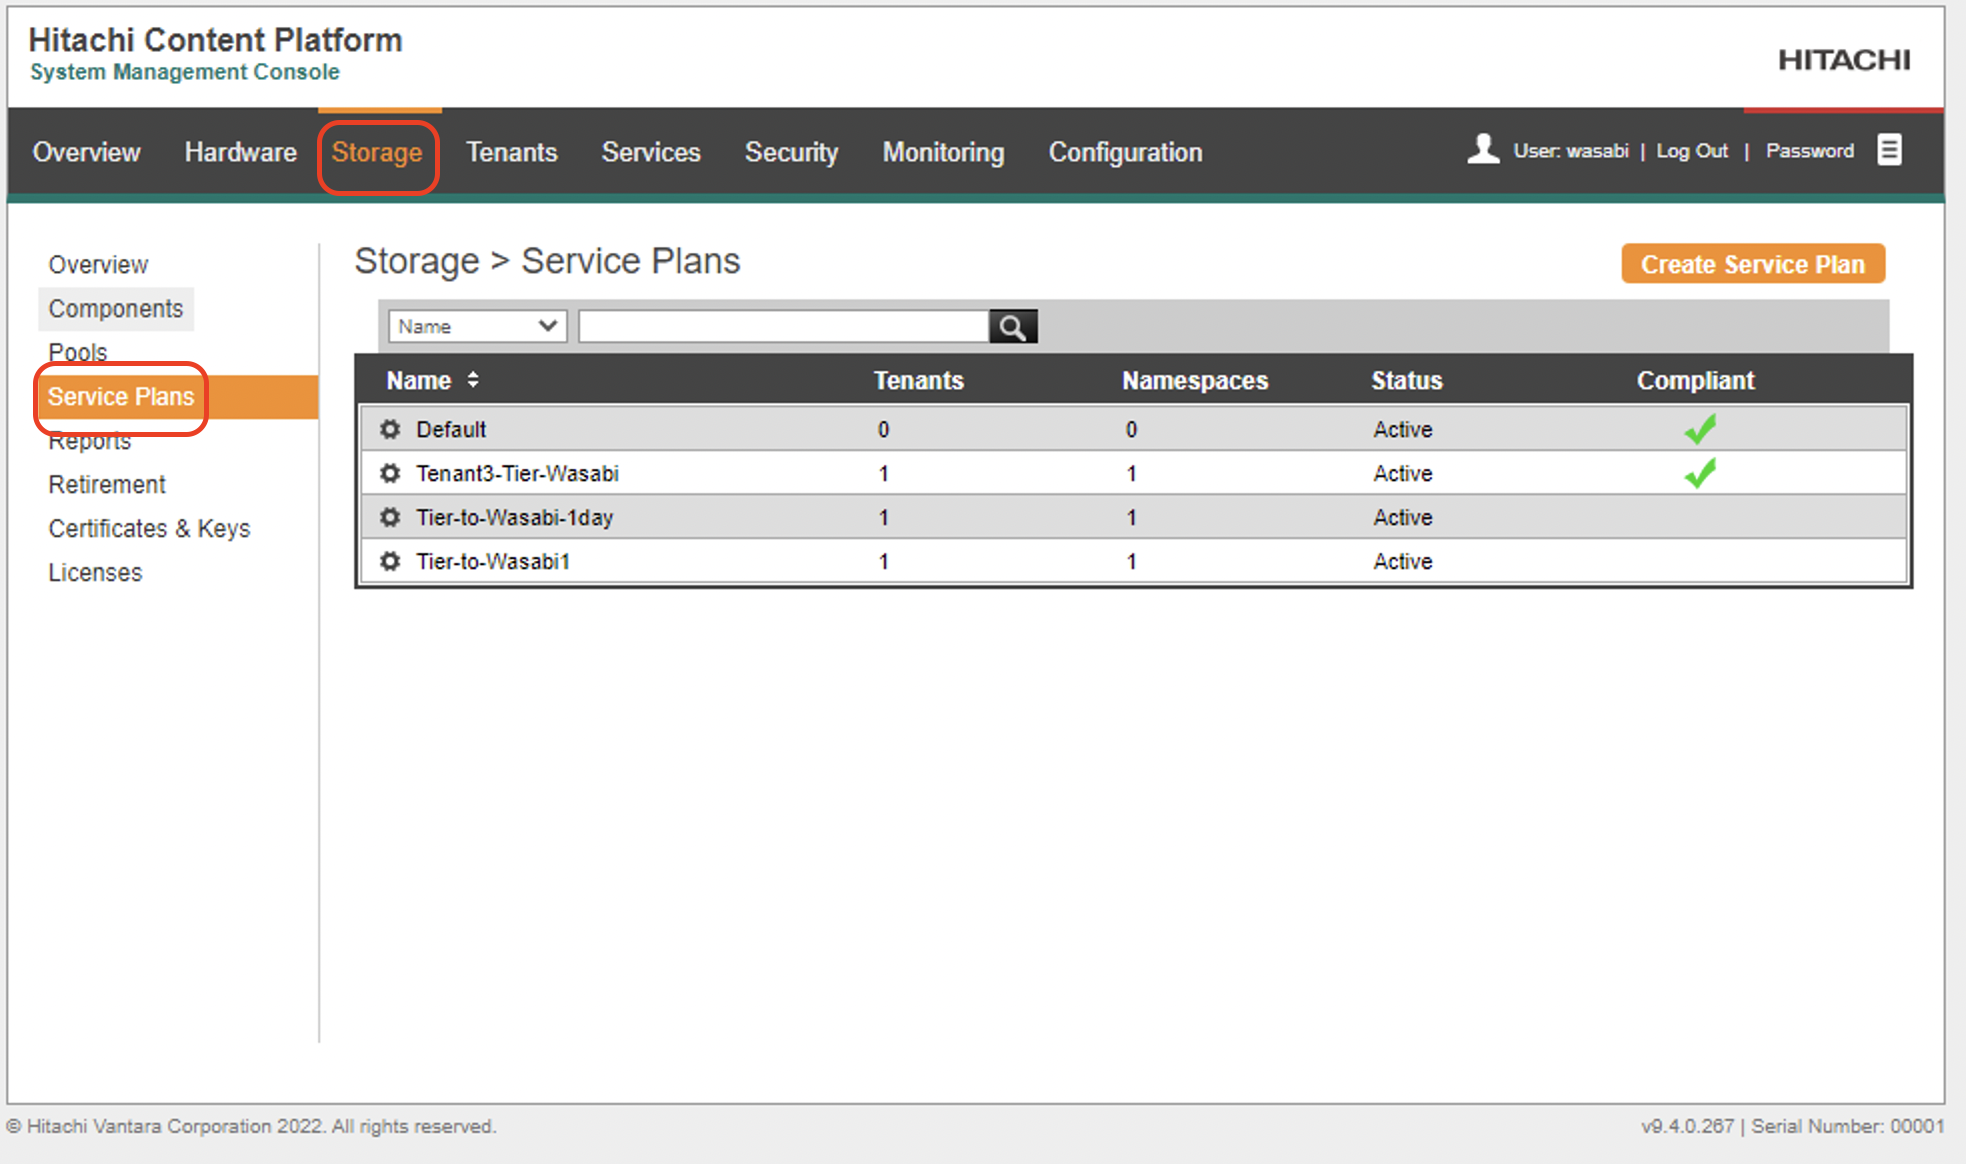
Task: Click Active status in Default row
Action: 1403,429
